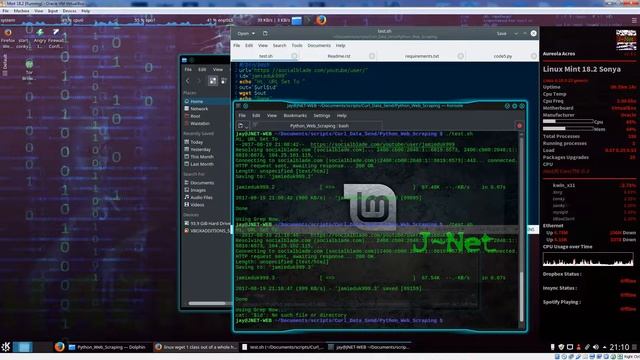Image resolution: width=640 pixels, height=360 pixels.
Task: Select icons view mode in Dolphin
Action: tap(213, 81)
